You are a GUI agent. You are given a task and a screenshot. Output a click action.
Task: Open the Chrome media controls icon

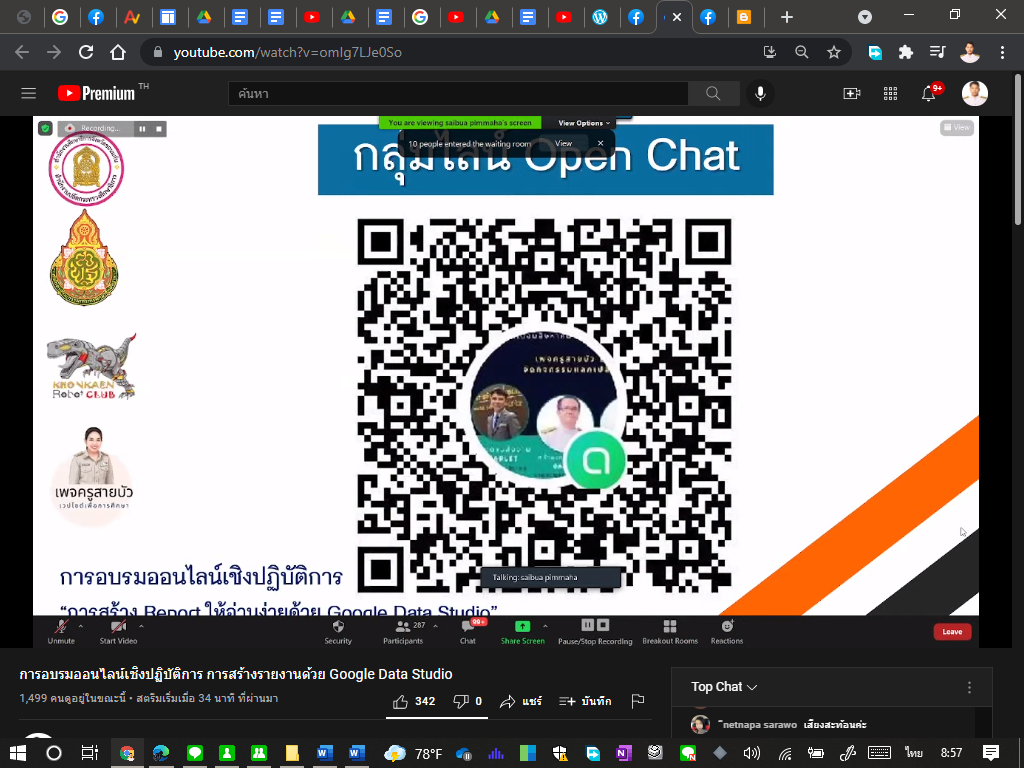tap(937, 52)
